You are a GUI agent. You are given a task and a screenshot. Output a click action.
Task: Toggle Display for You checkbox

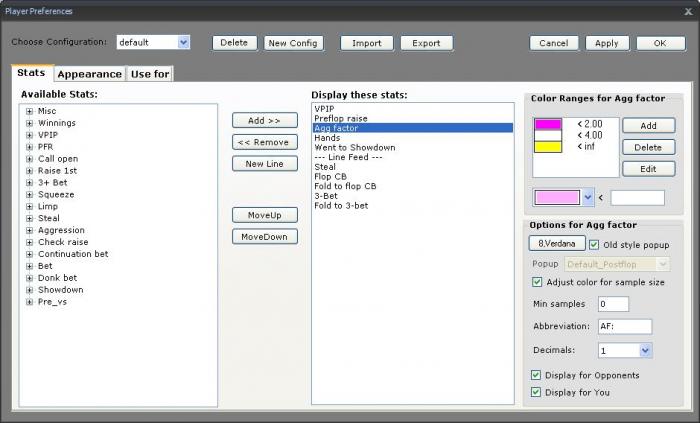[536, 392]
